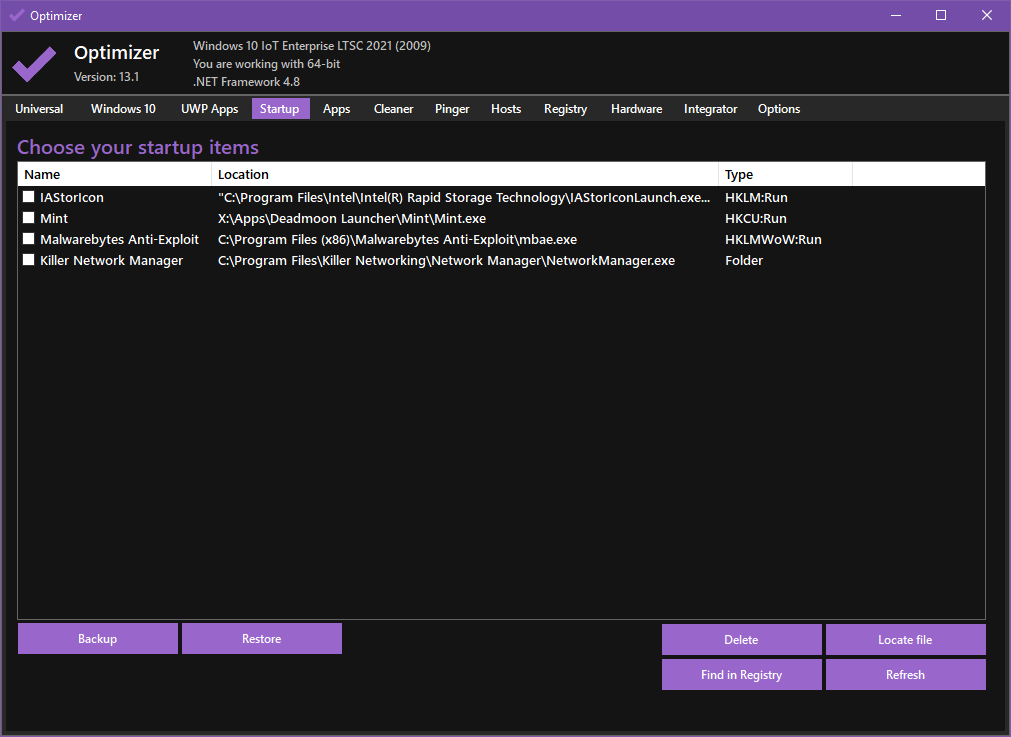
Task: Switch to the Windows 10 tab
Action: coord(123,109)
